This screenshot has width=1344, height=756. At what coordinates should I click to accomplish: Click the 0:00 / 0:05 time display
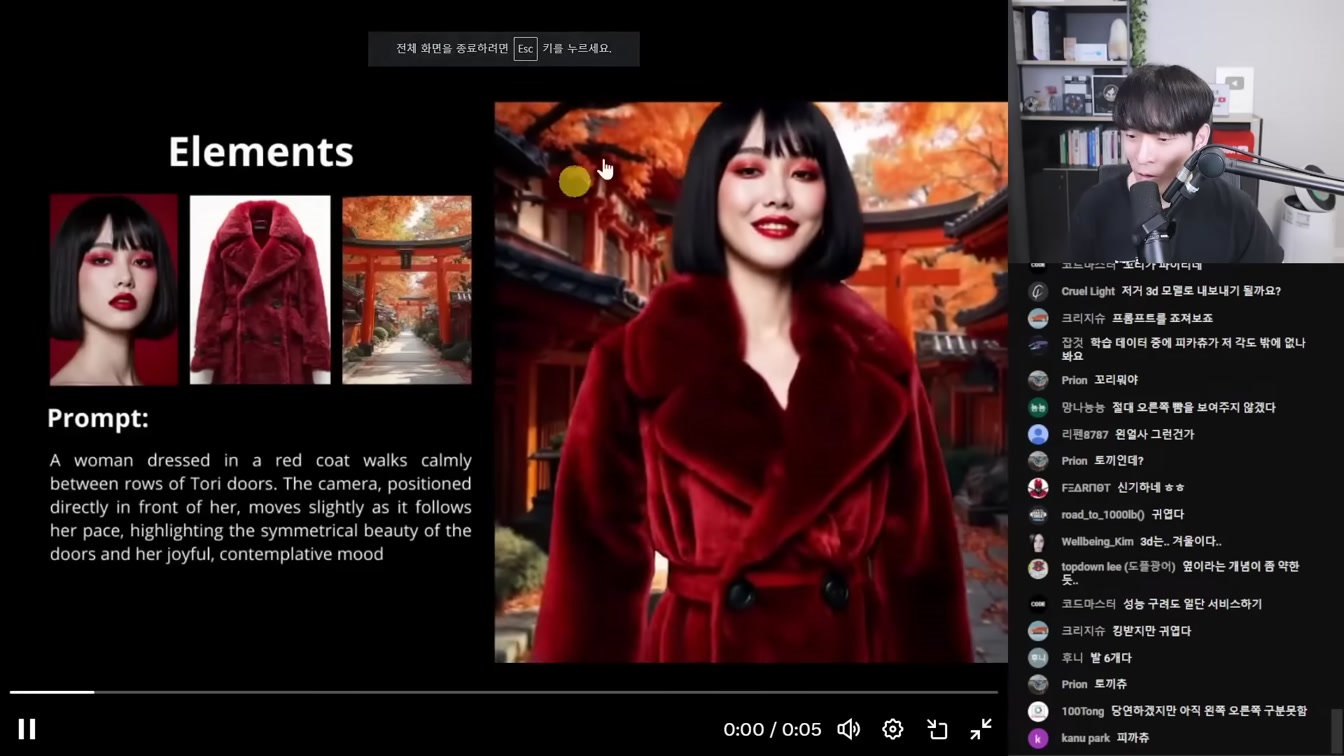coord(772,730)
